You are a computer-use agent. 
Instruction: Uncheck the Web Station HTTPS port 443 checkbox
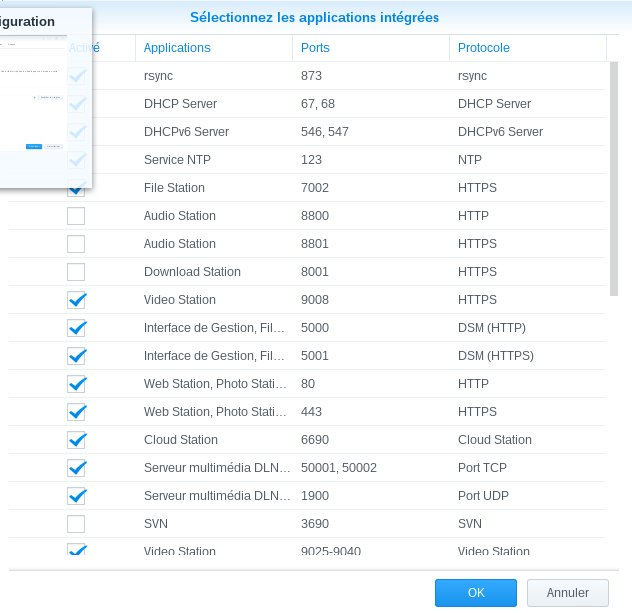pos(76,412)
